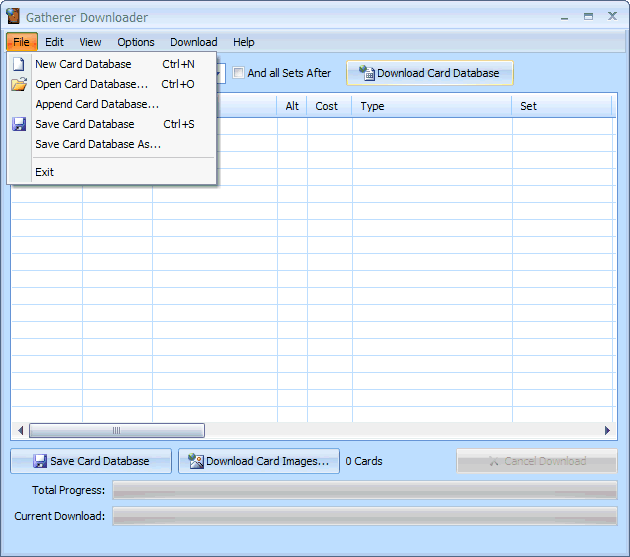Sort by the Type column header
Screen dimensions: 630x557
point(431,106)
